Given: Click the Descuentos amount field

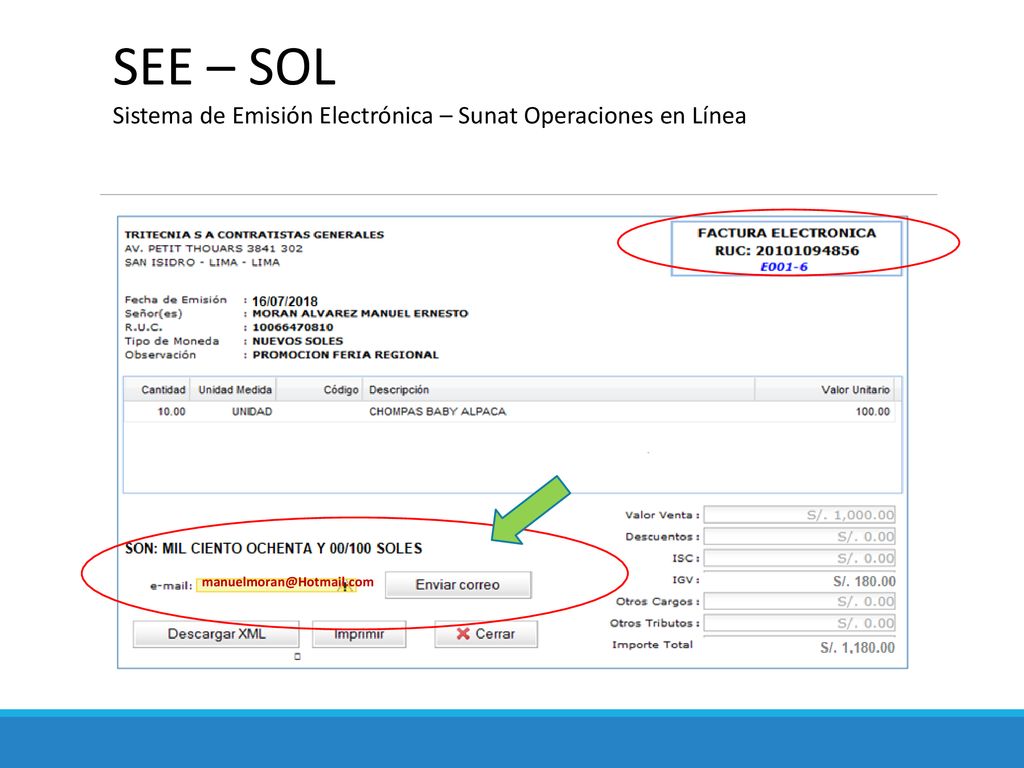Looking at the screenshot, I should pos(799,536).
